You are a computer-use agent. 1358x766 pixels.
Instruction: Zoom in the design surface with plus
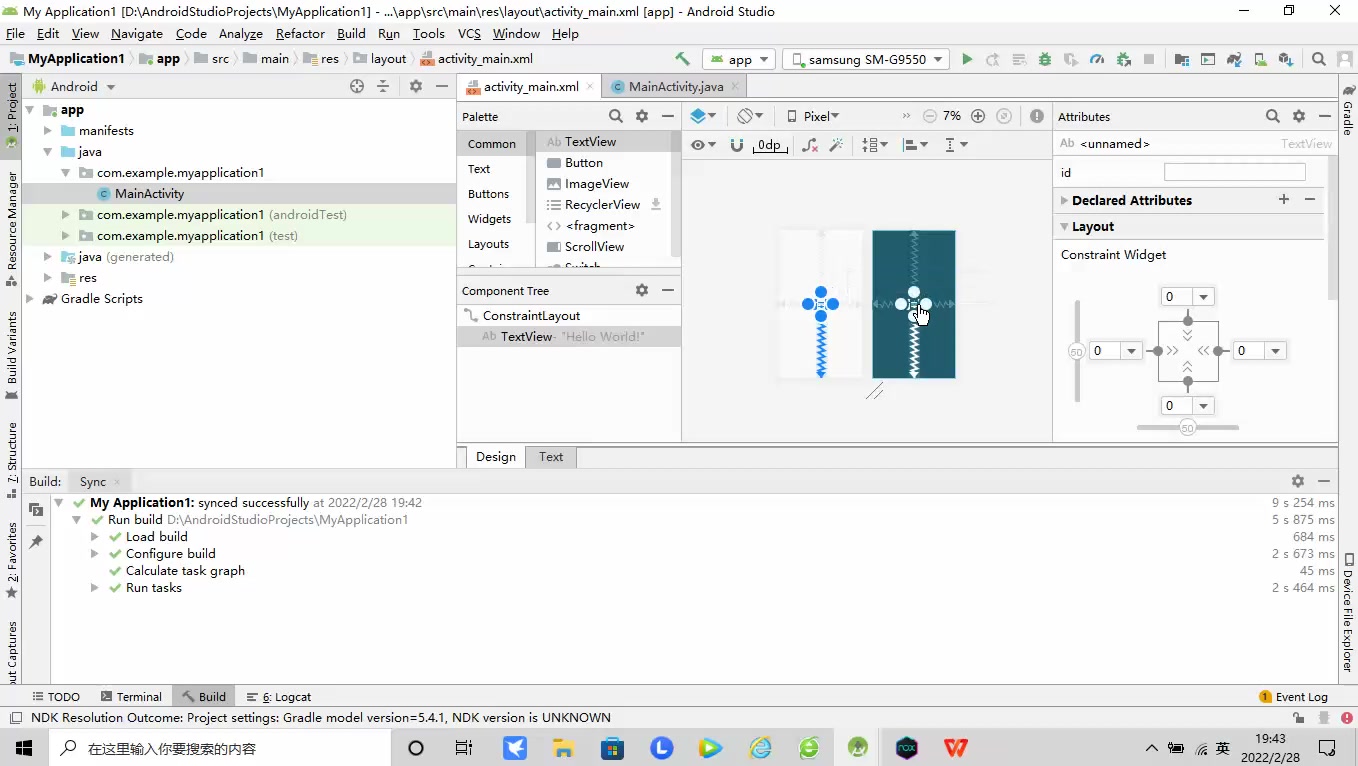coord(978,116)
